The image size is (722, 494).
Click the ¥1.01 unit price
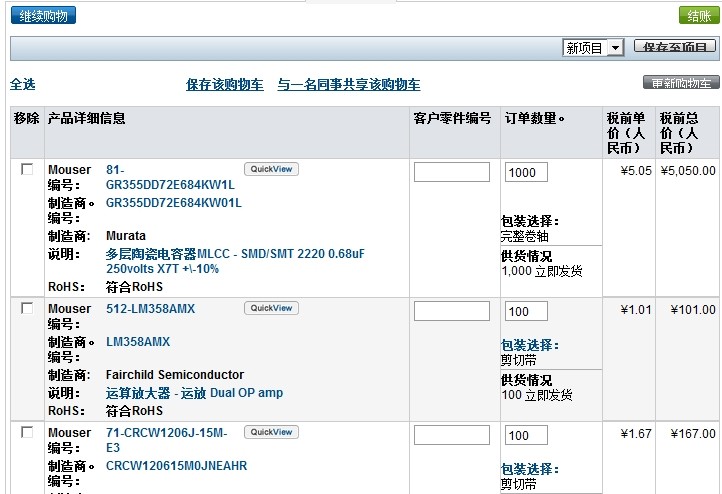point(636,309)
